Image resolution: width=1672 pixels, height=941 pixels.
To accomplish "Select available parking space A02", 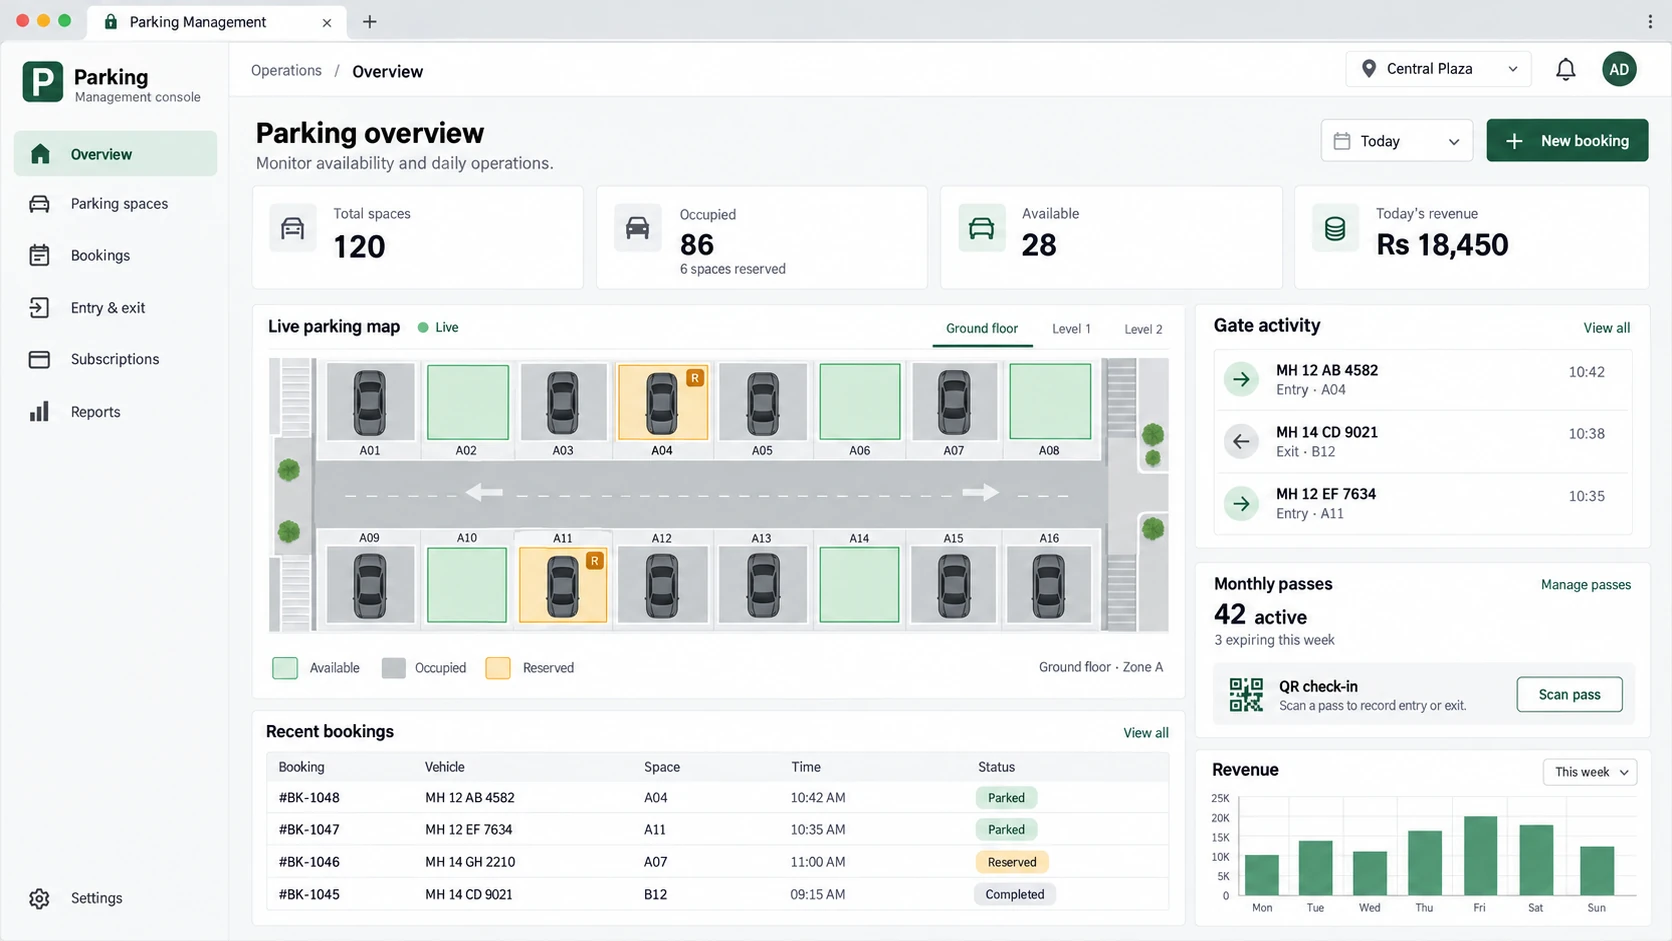I will [467, 402].
